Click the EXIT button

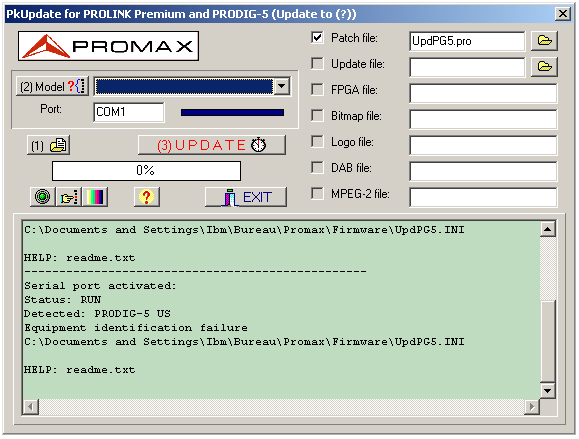coord(246,197)
